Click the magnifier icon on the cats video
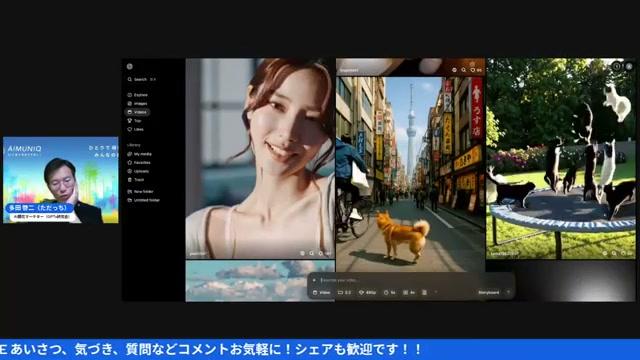The height and width of the screenshot is (360, 640). pyautogui.click(x=614, y=253)
